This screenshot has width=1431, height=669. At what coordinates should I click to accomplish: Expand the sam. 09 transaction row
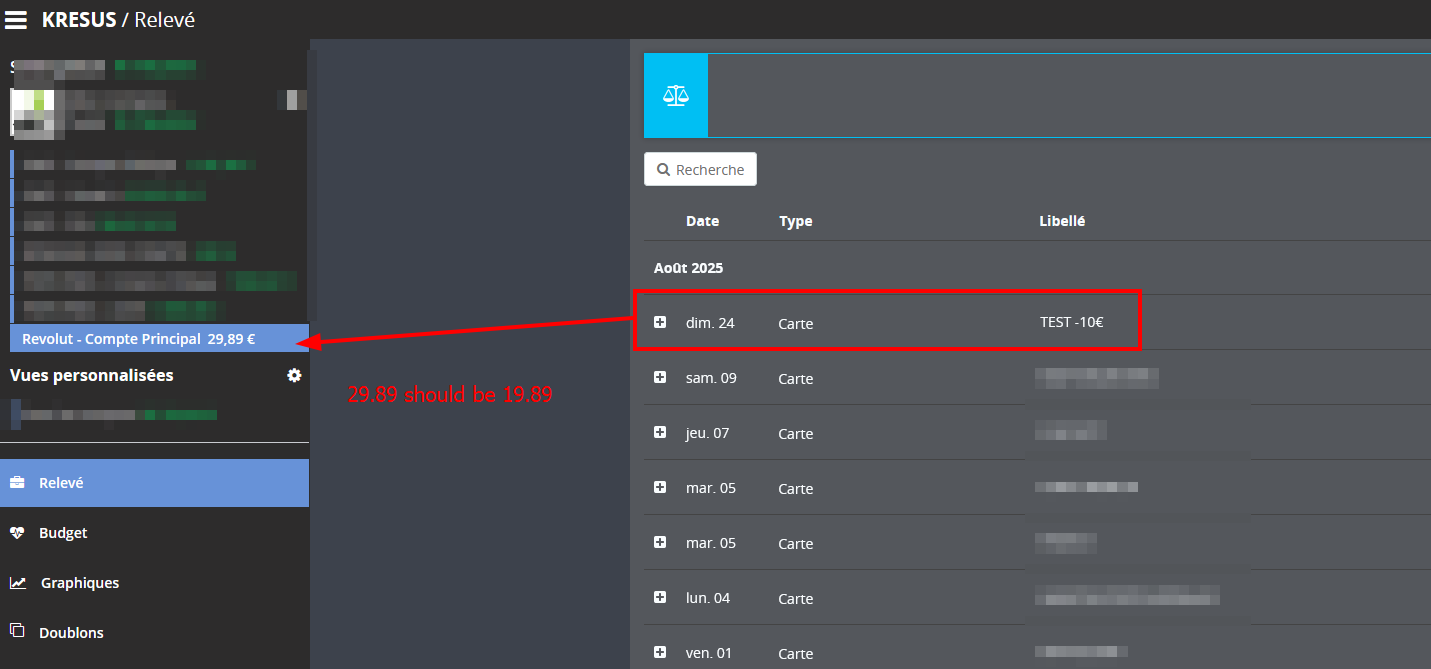[660, 377]
